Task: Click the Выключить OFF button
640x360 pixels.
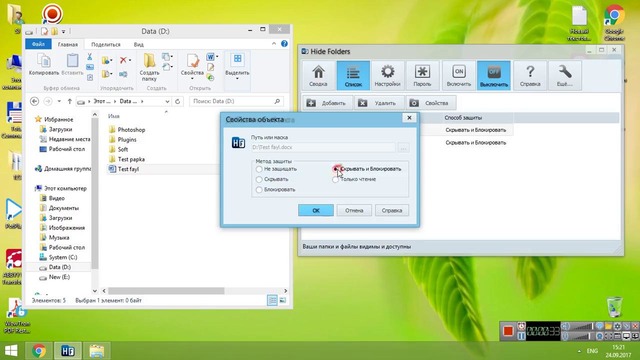Action: pos(494,76)
